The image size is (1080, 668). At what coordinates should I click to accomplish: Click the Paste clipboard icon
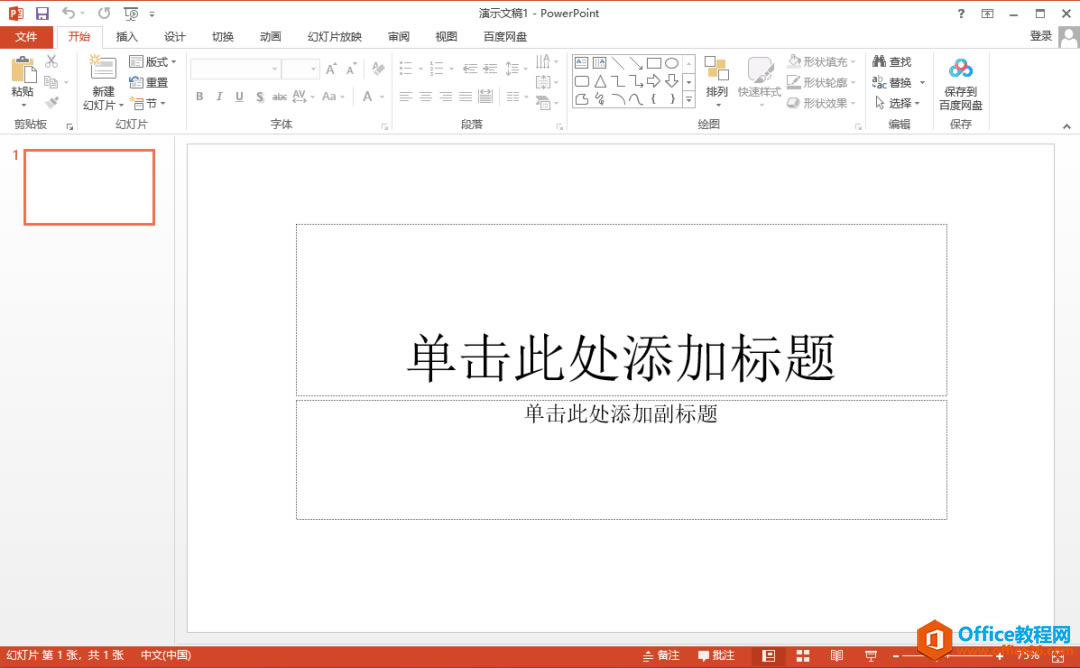point(23,70)
